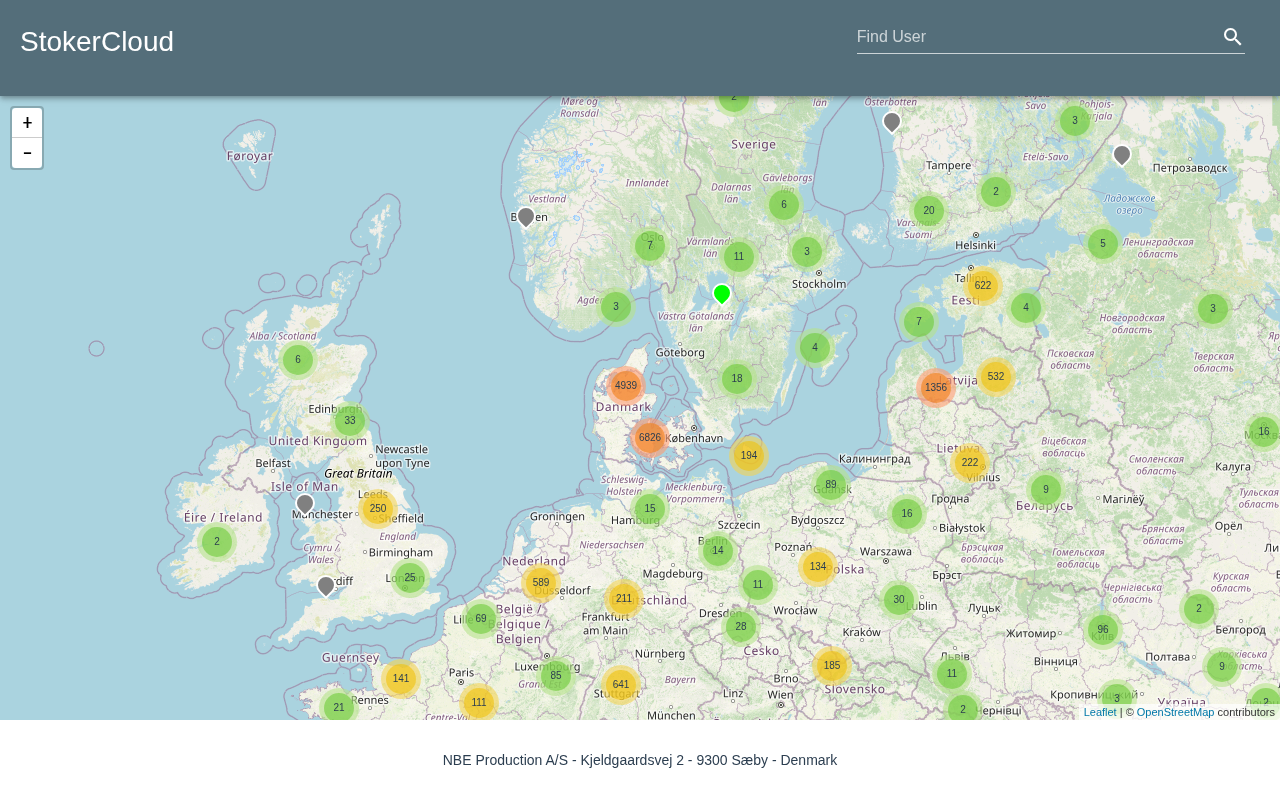The width and height of the screenshot is (1280, 800).
Task: Open the 641 cluster near Stuttgart
Action: pos(621,685)
